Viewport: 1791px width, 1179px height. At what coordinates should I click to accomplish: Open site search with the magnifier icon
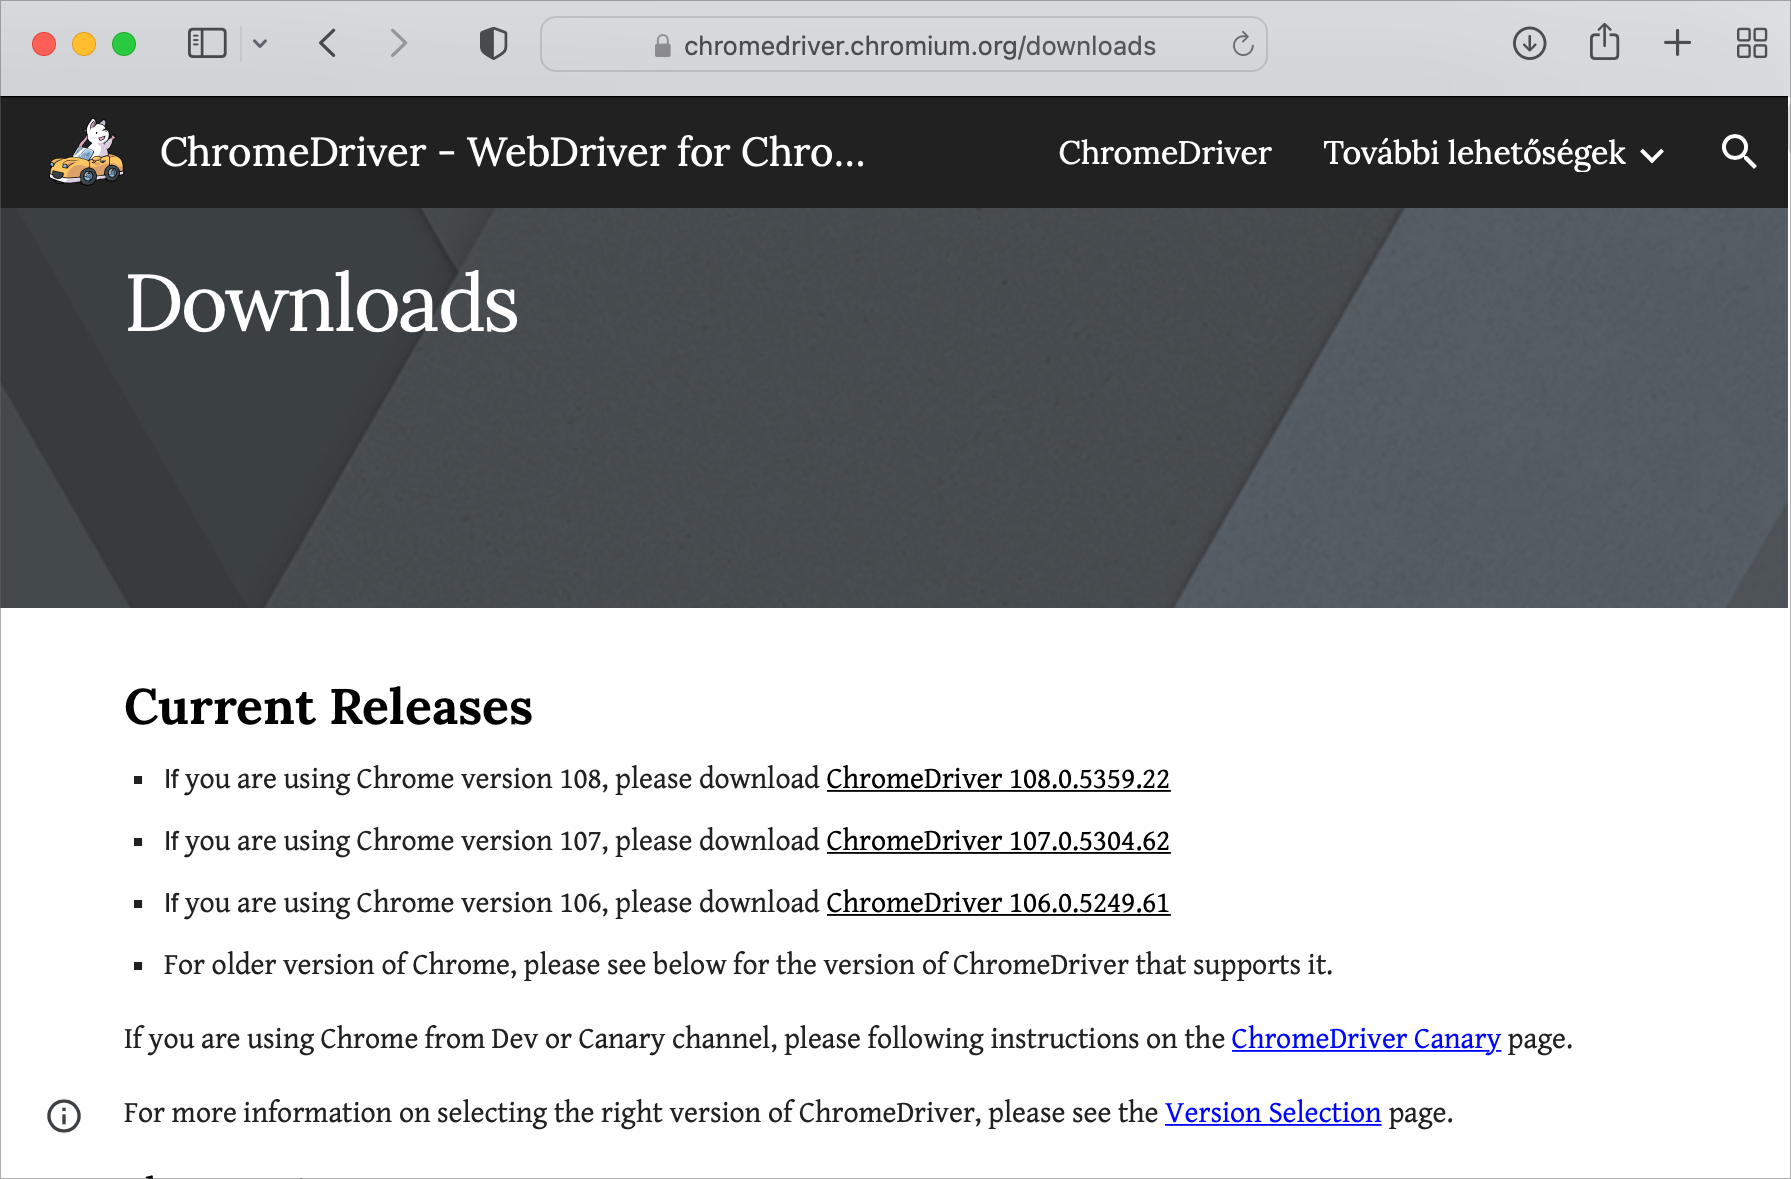pos(1739,152)
